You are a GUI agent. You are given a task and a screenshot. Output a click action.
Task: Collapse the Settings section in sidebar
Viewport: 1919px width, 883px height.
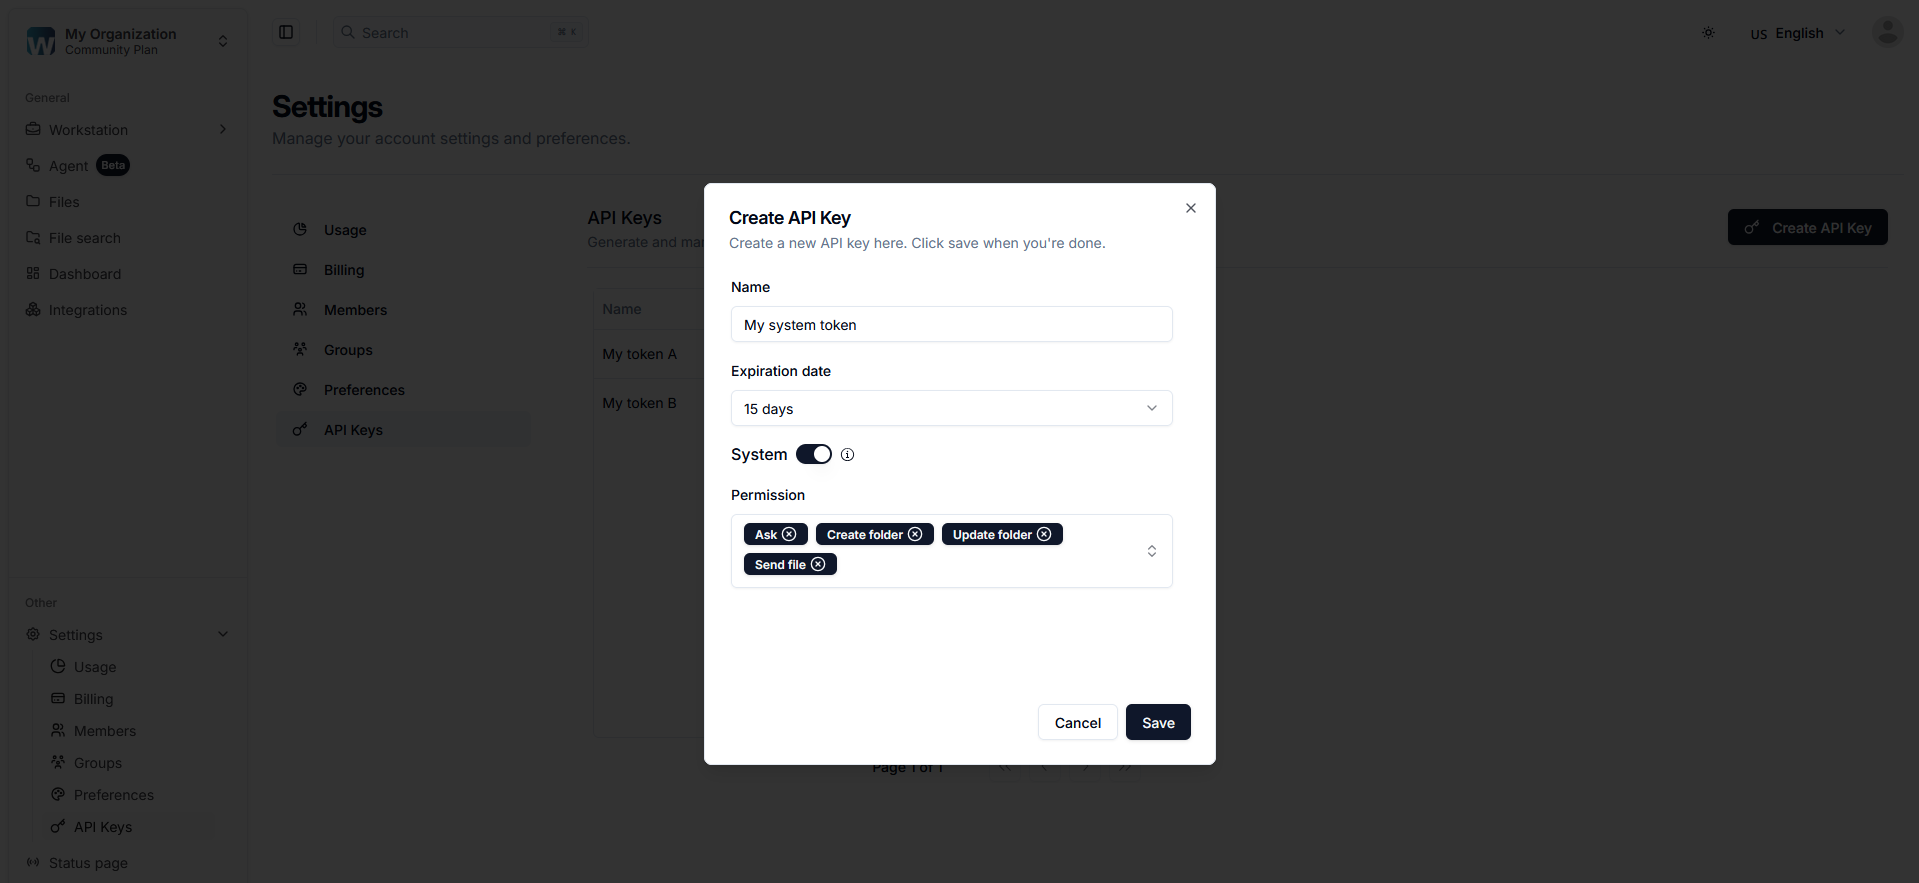[222, 634]
